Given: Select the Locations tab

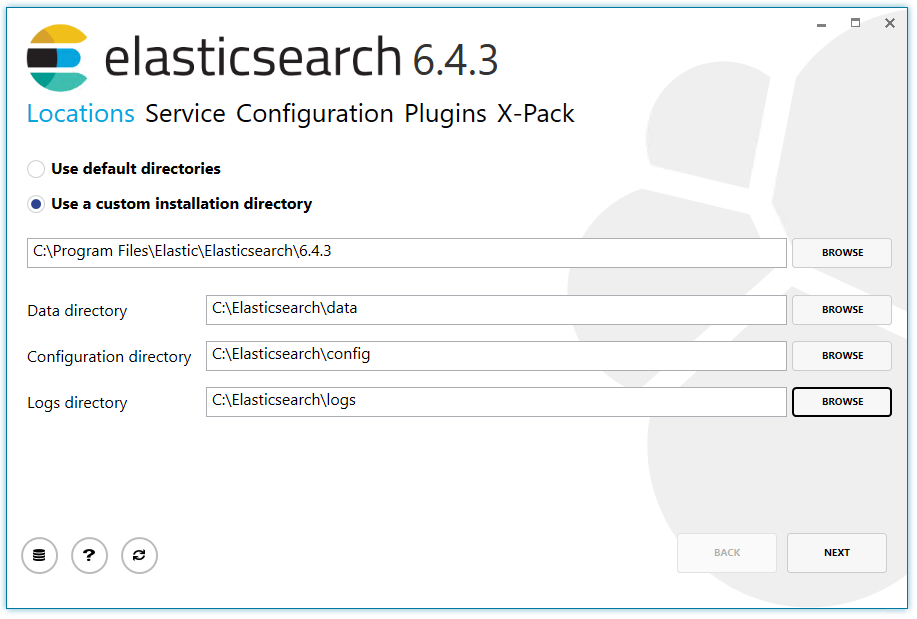Looking at the screenshot, I should [x=80, y=114].
